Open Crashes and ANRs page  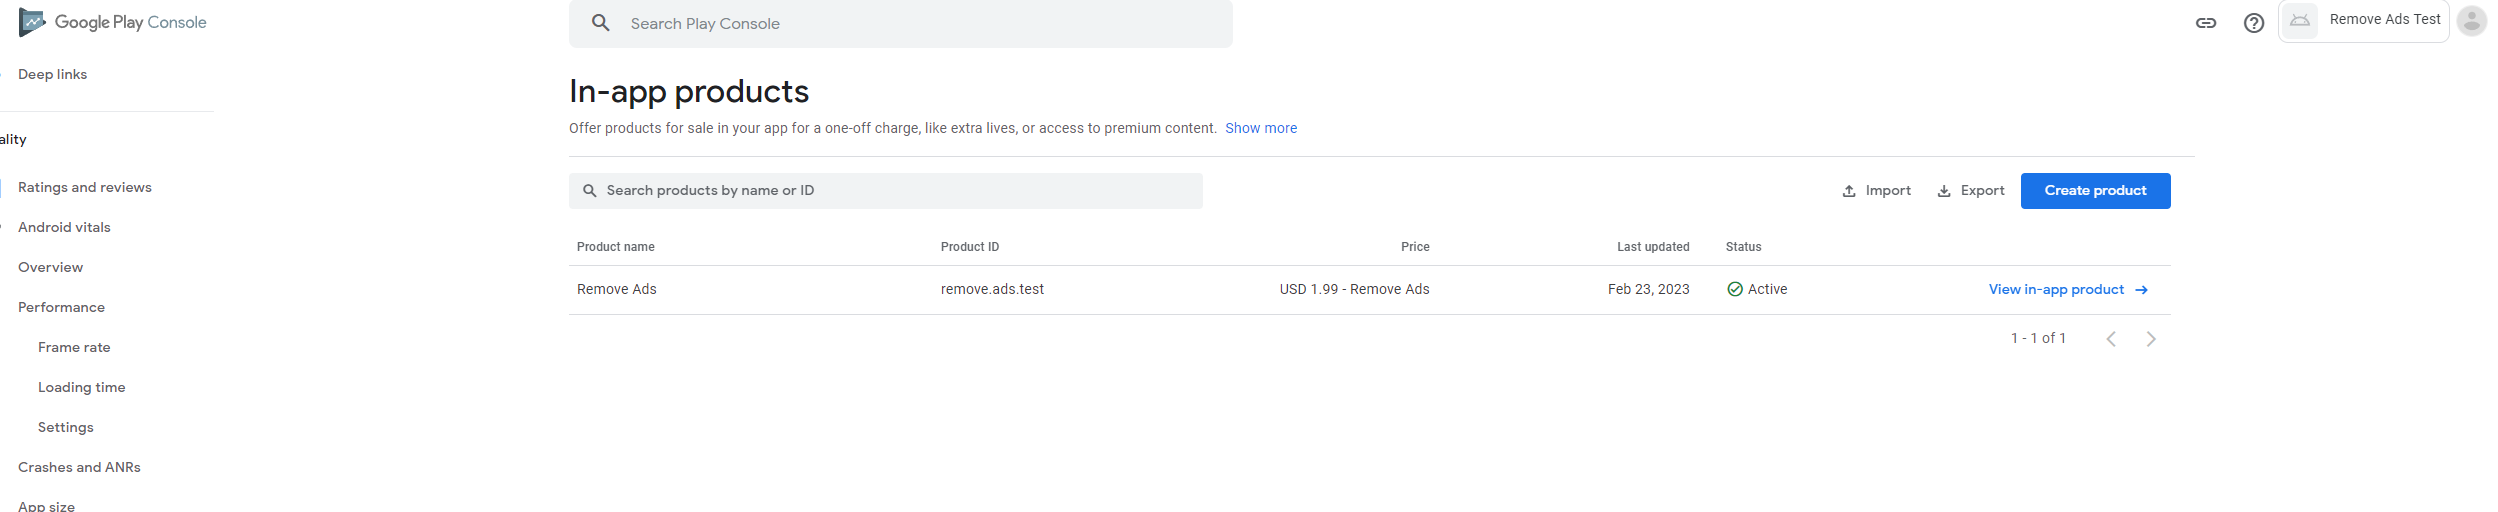click(x=79, y=467)
